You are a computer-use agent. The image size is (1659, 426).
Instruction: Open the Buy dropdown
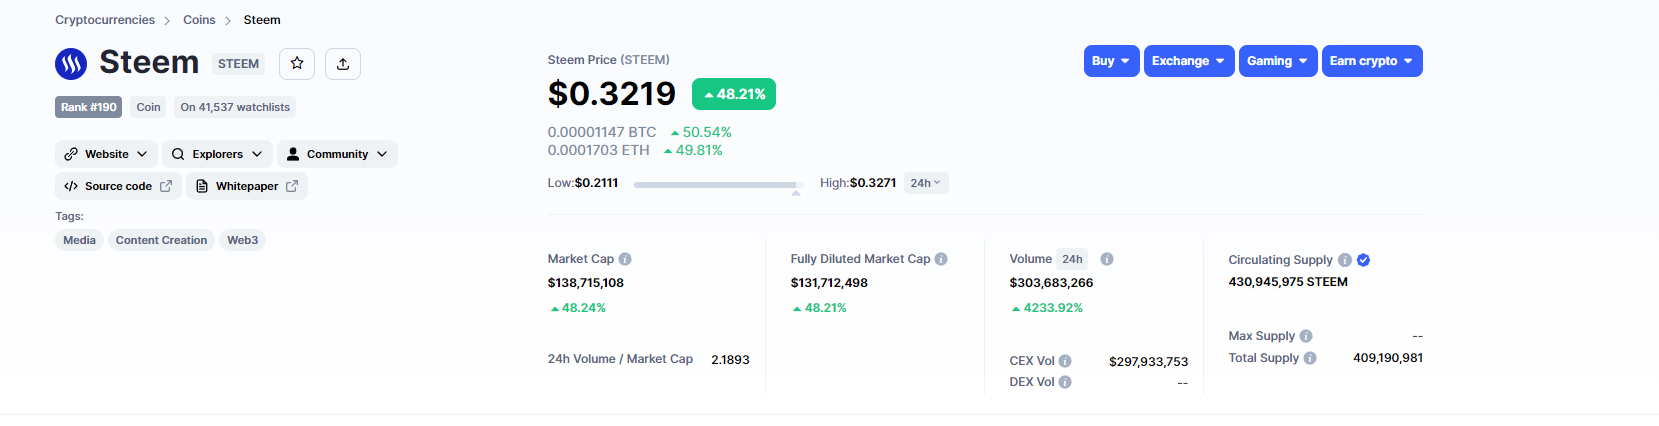(x=1111, y=61)
